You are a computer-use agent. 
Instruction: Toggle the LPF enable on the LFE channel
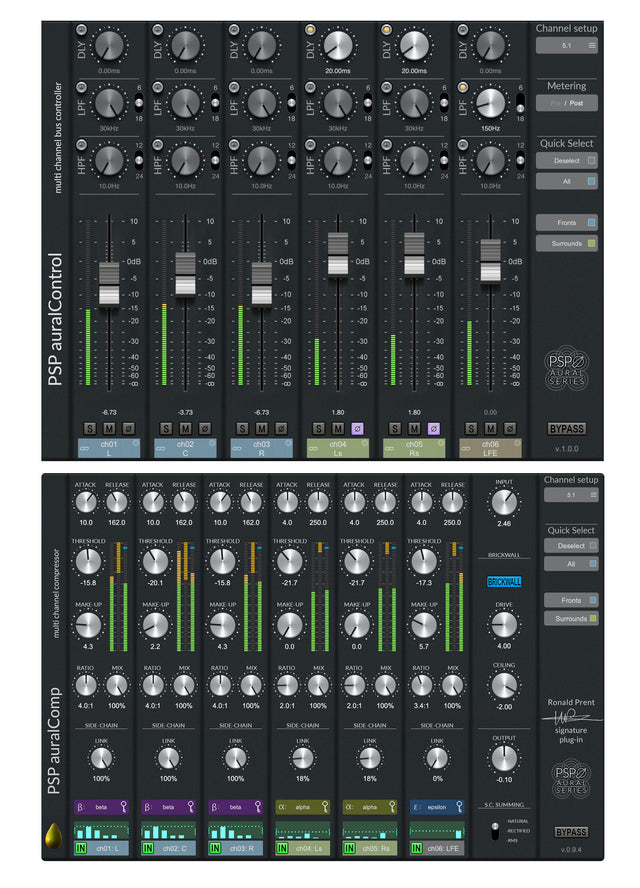(x=465, y=88)
